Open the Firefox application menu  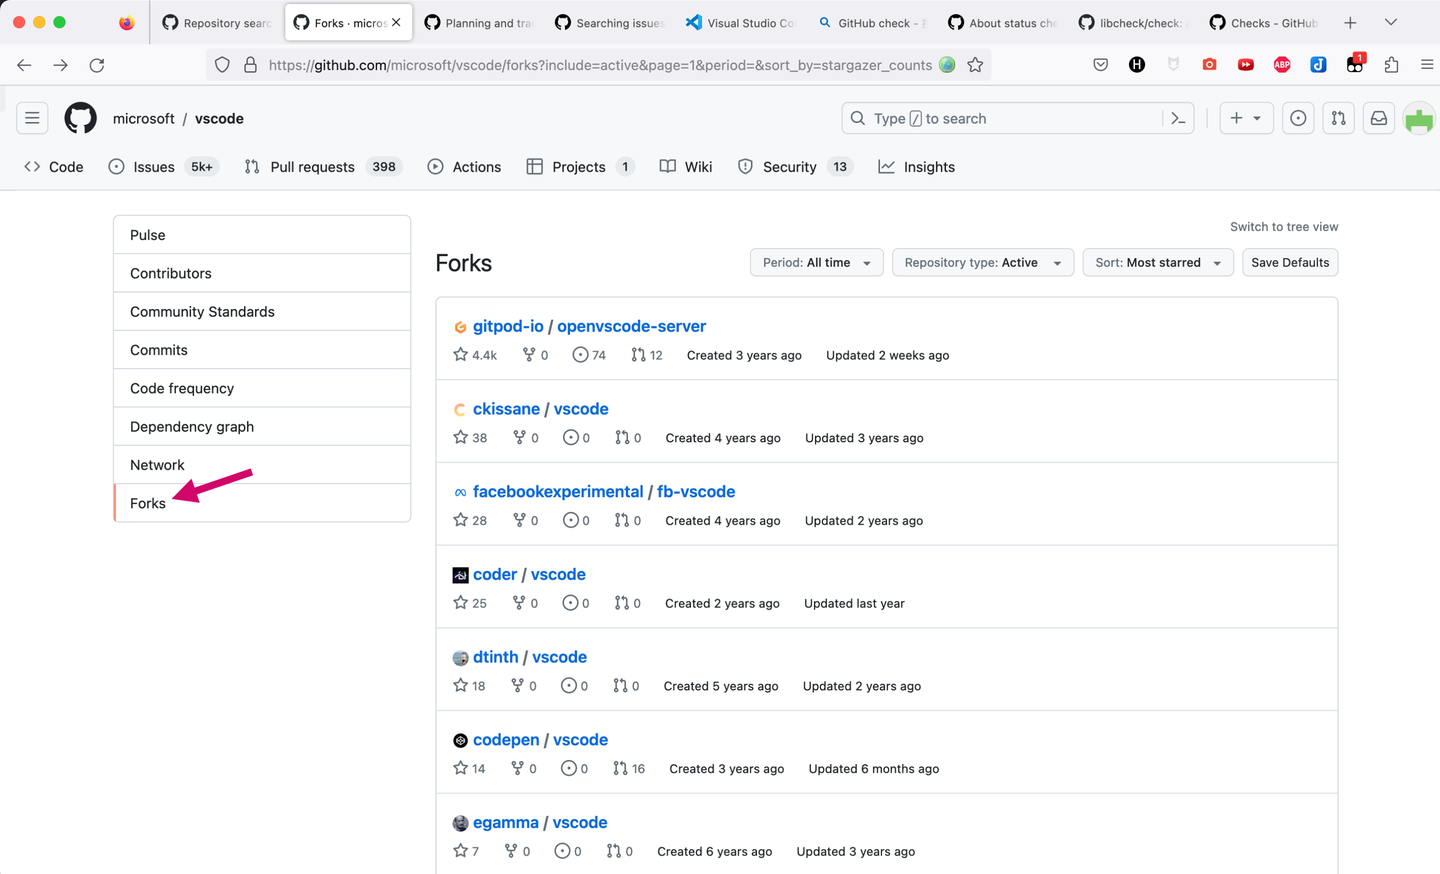[1427, 65]
